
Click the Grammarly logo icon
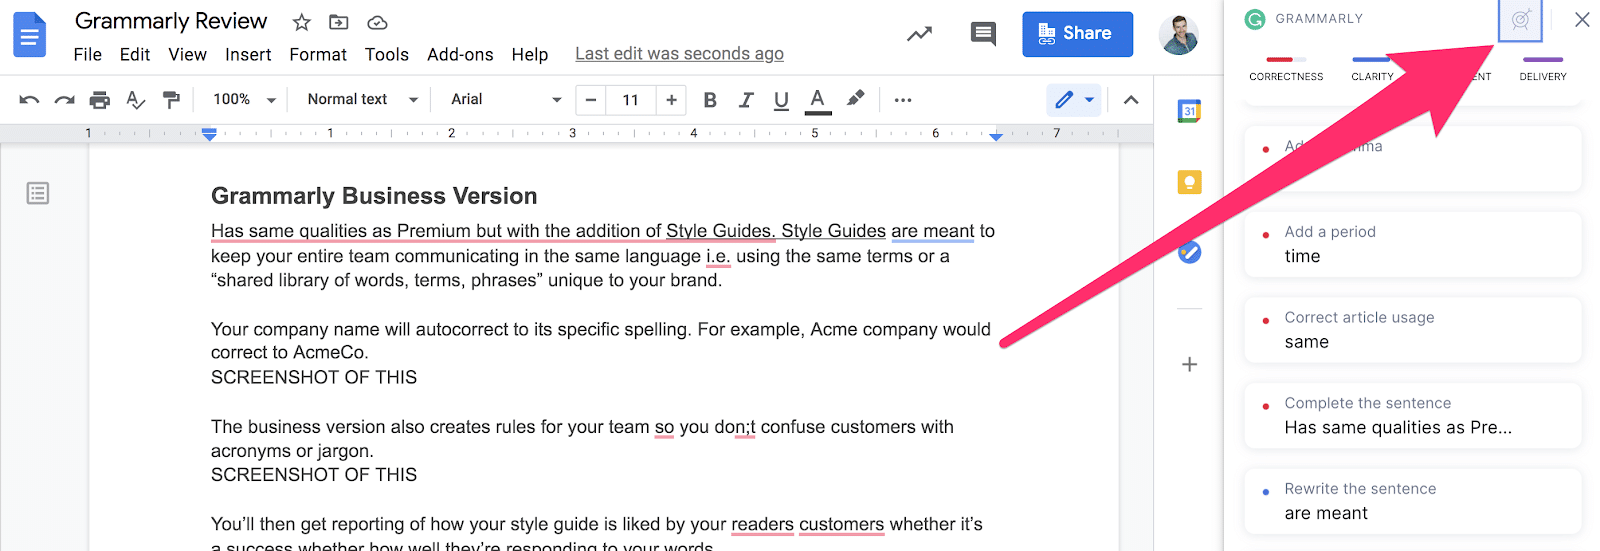pyautogui.click(x=1254, y=19)
